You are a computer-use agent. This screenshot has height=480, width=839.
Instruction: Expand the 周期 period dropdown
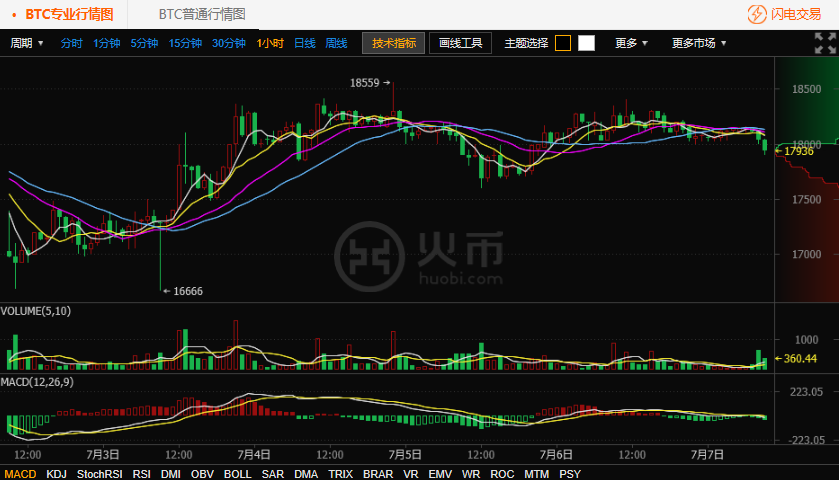[27, 43]
